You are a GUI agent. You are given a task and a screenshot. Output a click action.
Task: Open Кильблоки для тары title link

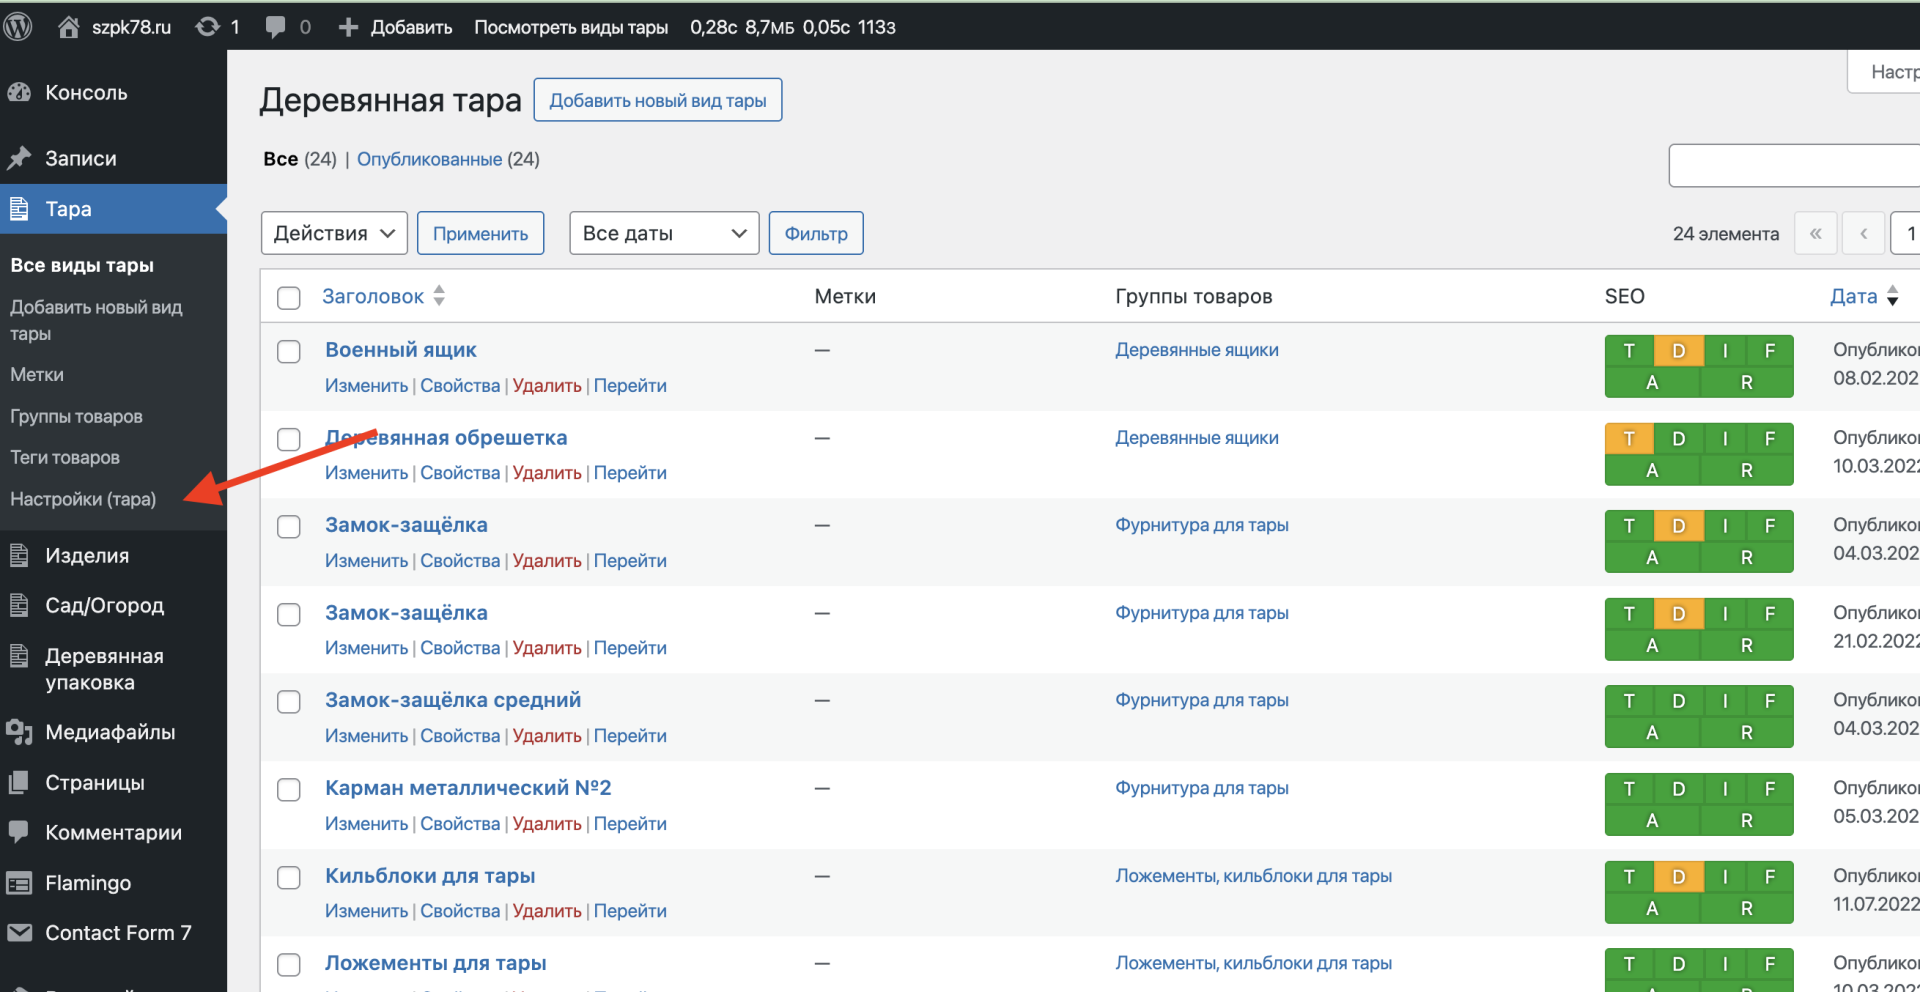(x=430, y=876)
